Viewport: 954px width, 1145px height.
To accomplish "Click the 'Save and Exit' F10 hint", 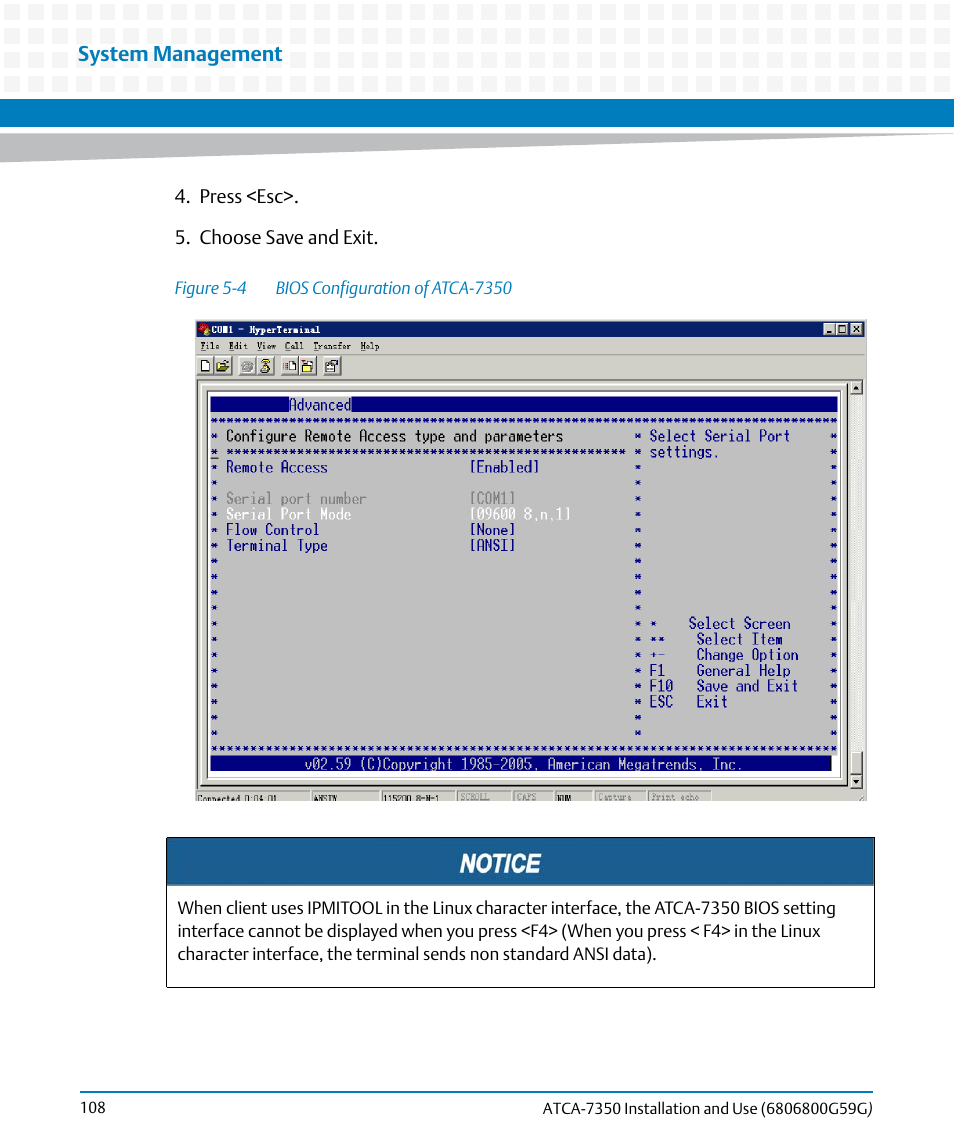I will 747,686.
